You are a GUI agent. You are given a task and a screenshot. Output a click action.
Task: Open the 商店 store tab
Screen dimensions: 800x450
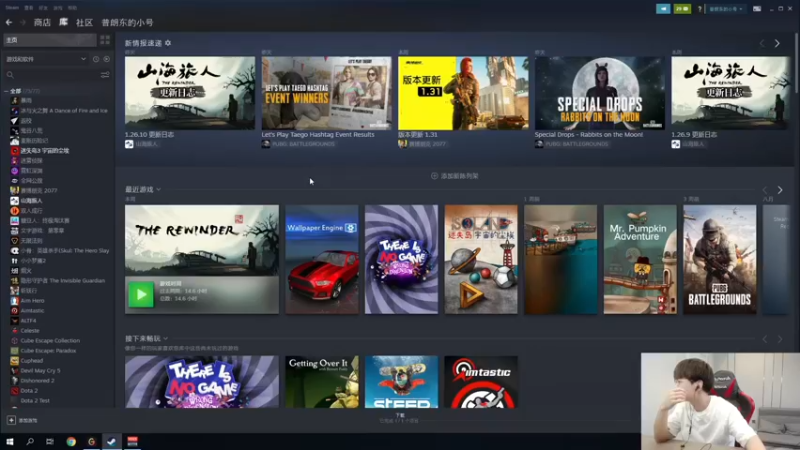42,22
